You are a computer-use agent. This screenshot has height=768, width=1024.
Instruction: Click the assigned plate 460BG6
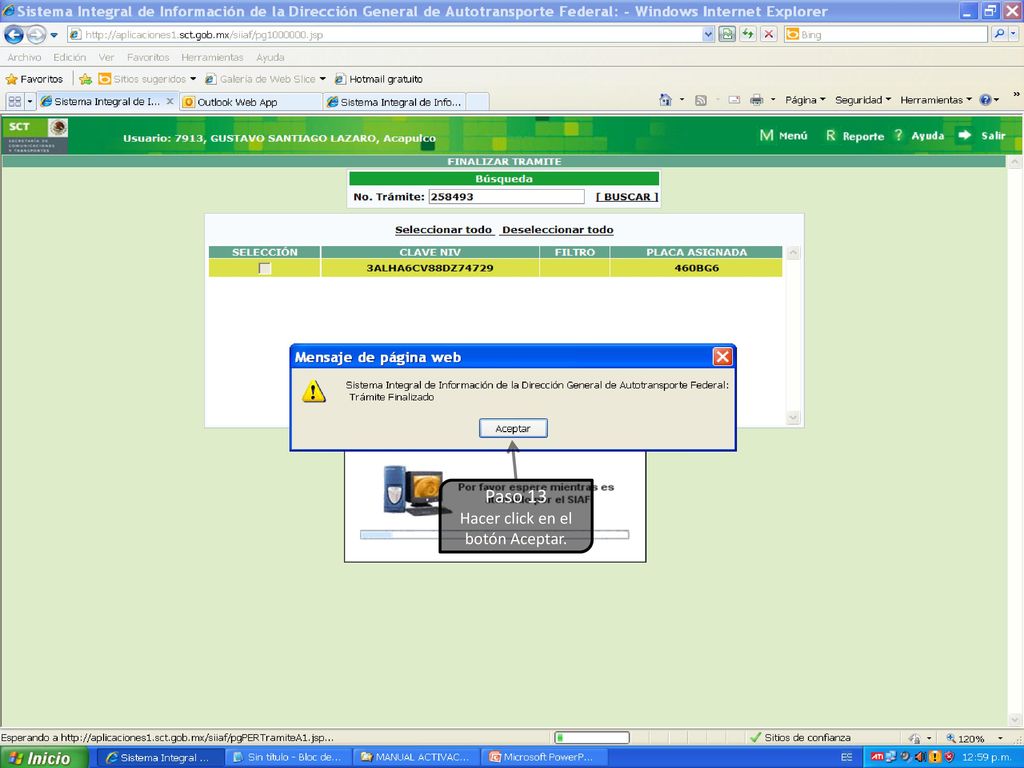click(697, 268)
